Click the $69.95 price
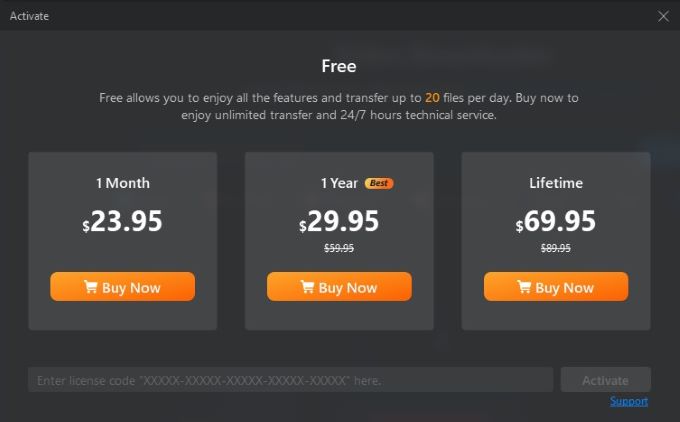 [556, 221]
